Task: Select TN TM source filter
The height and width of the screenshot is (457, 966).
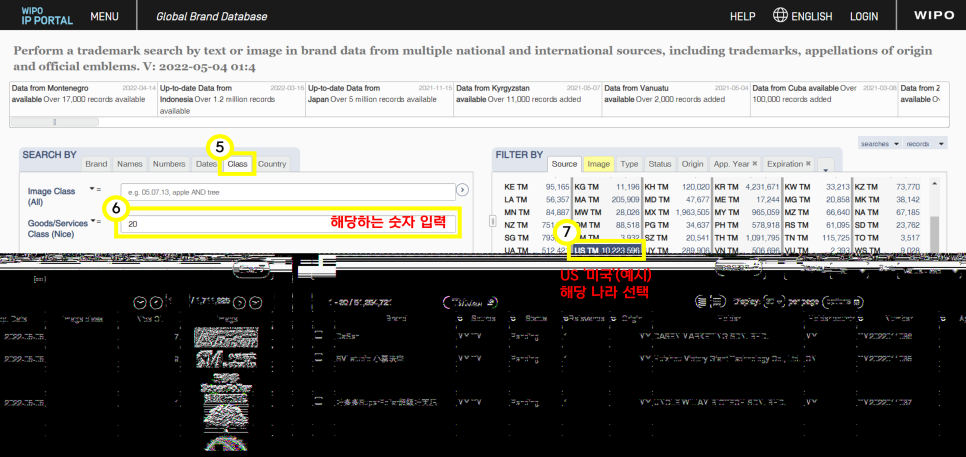Action: click(817, 238)
